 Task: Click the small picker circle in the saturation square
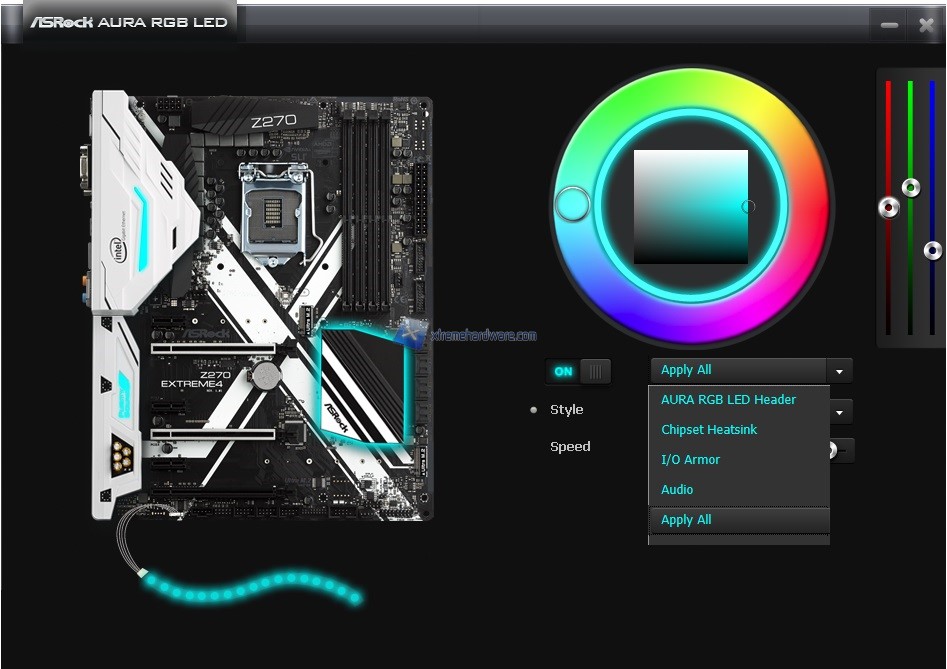pyautogui.click(x=748, y=206)
